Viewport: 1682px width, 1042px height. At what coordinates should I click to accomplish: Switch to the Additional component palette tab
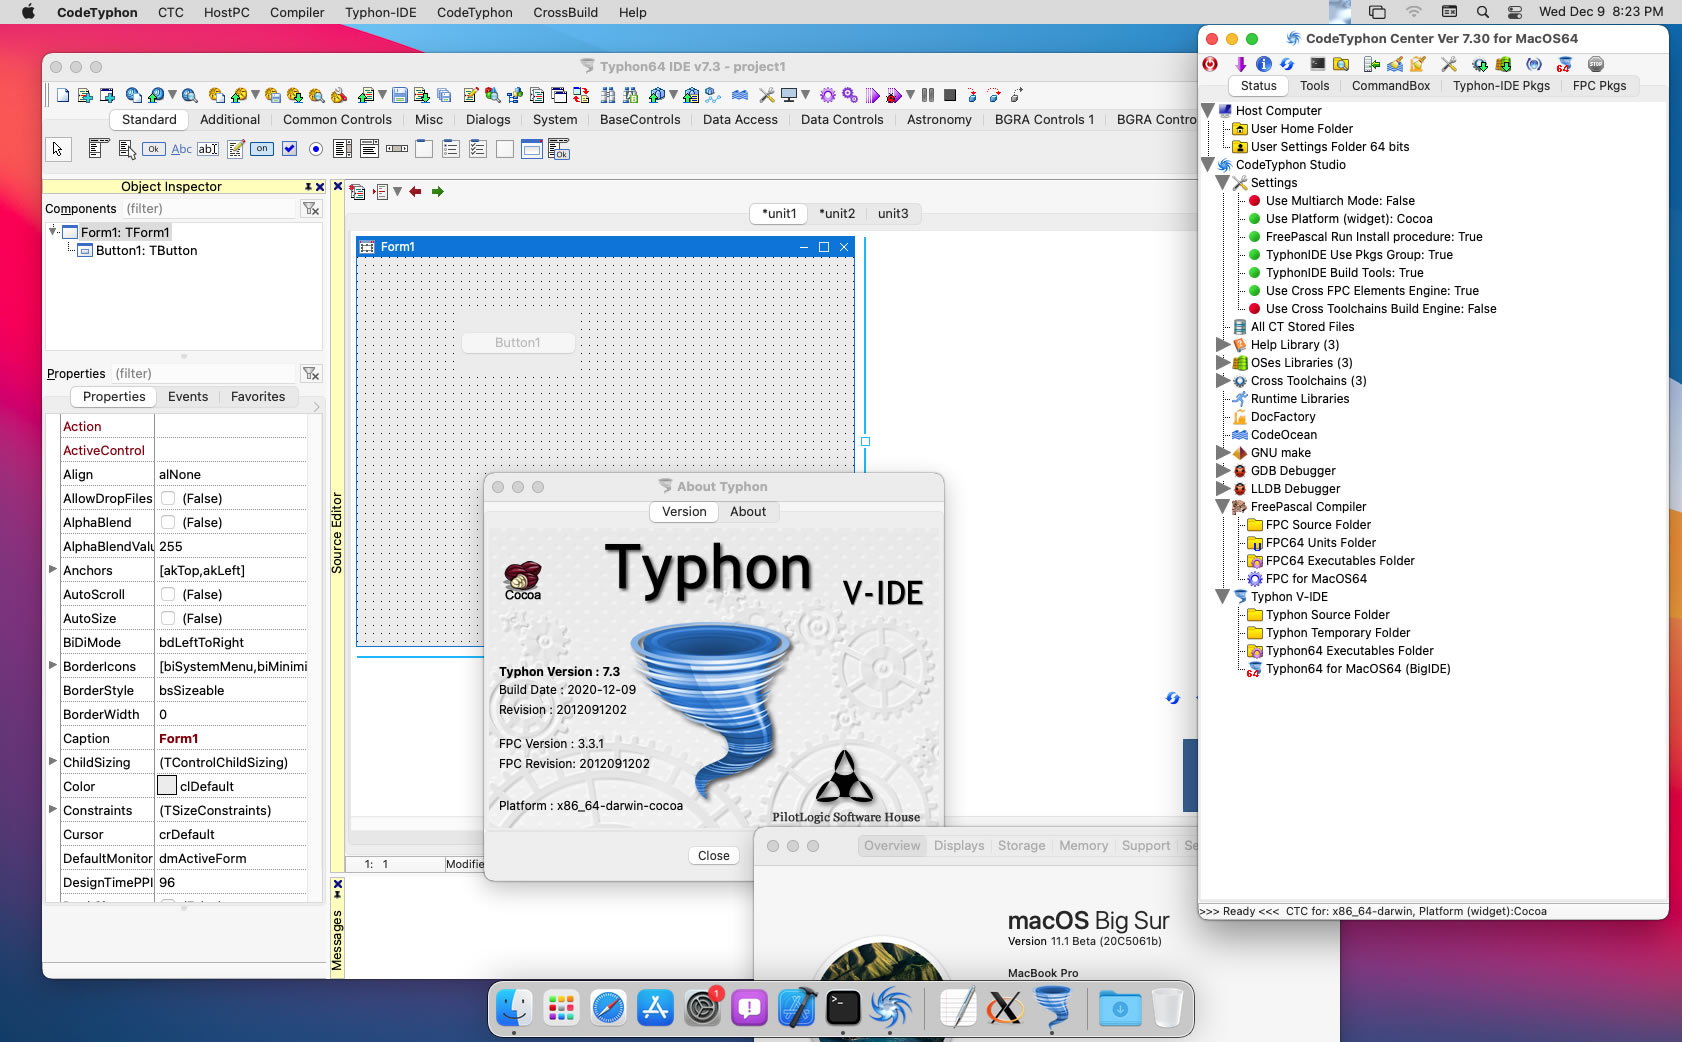coord(230,119)
